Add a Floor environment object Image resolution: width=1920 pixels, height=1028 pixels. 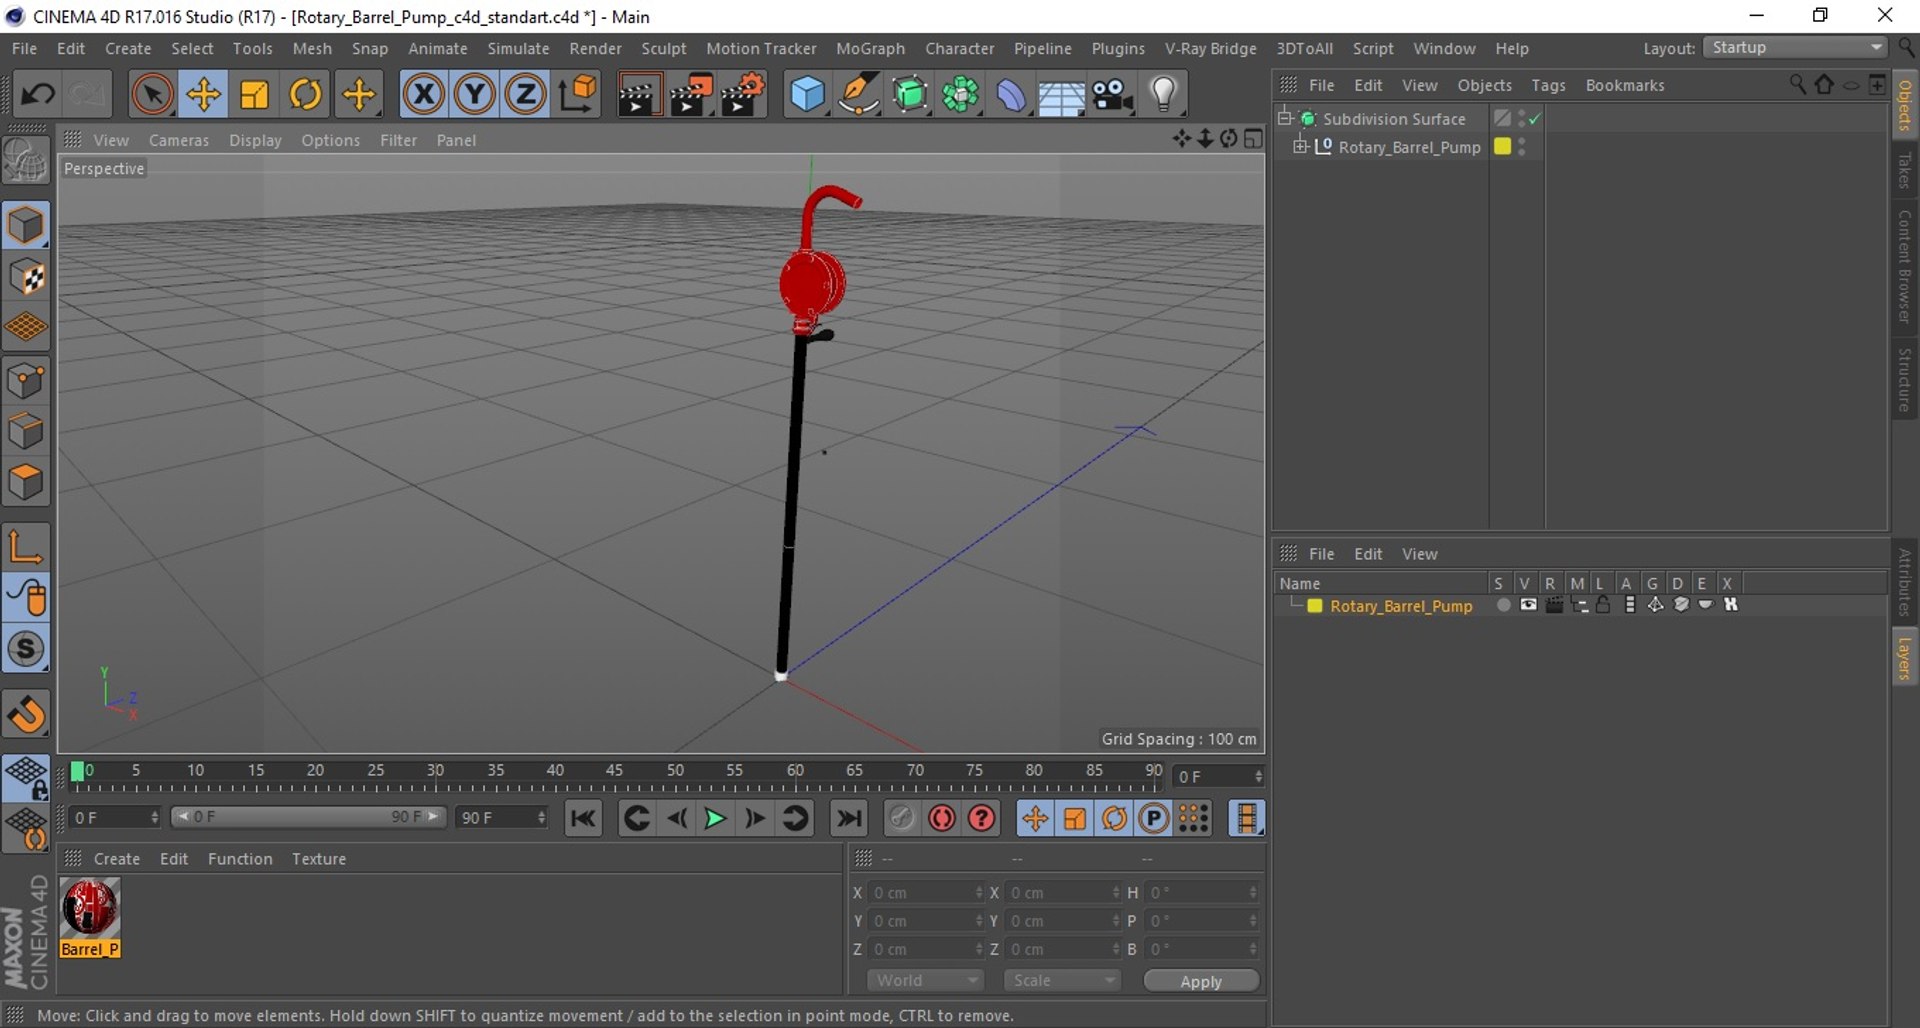pyautogui.click(x=1061, y=95)
